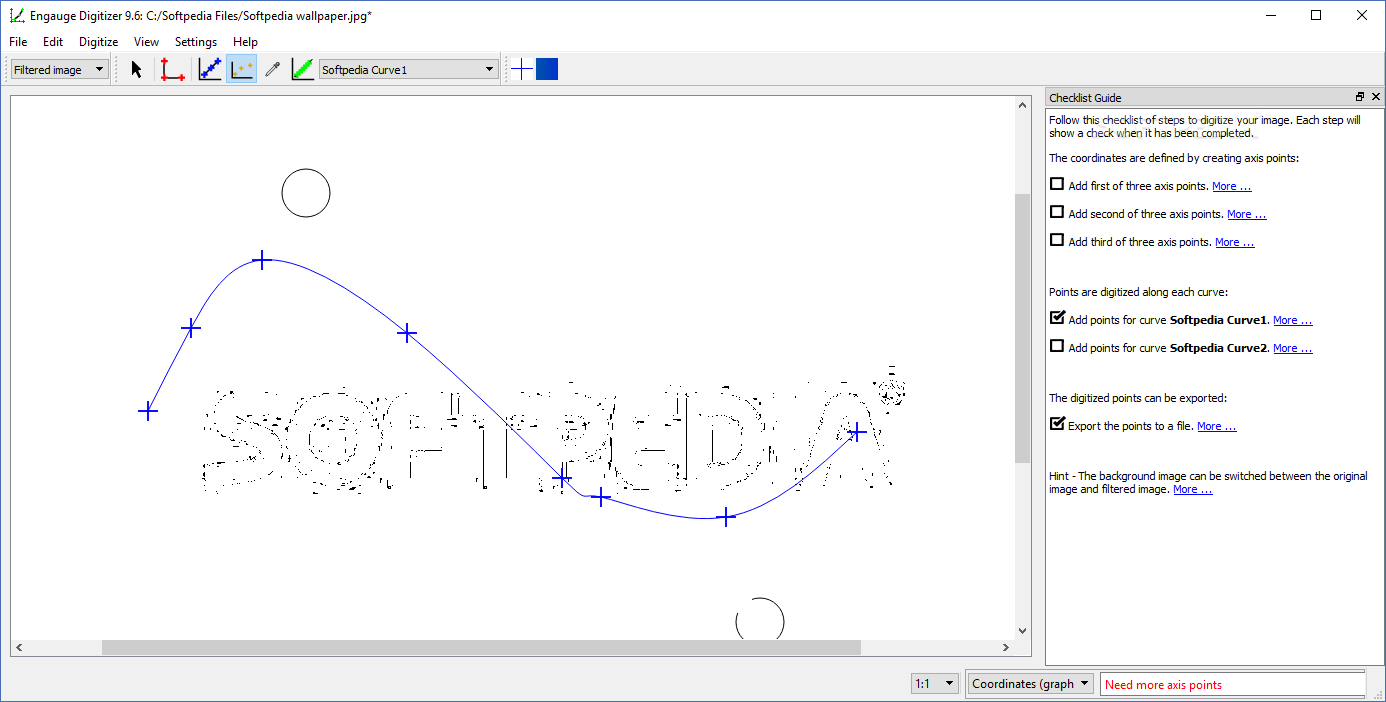Open the Edit menu

[x=53, y=42]
